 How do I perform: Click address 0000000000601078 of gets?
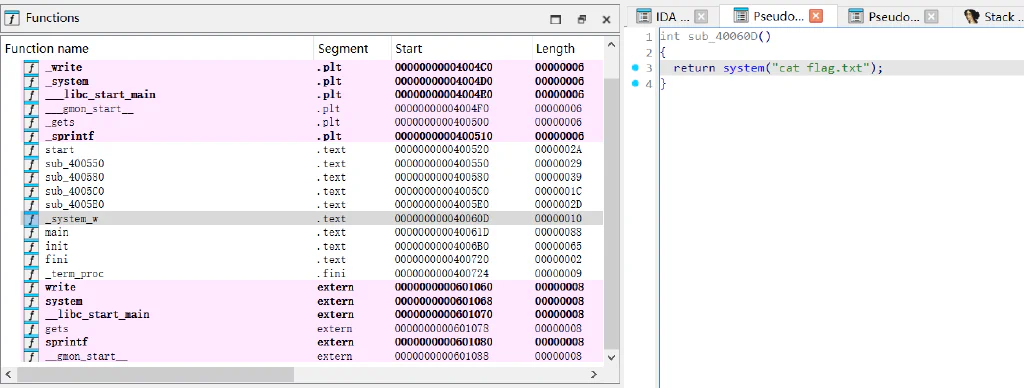(443, 329)
